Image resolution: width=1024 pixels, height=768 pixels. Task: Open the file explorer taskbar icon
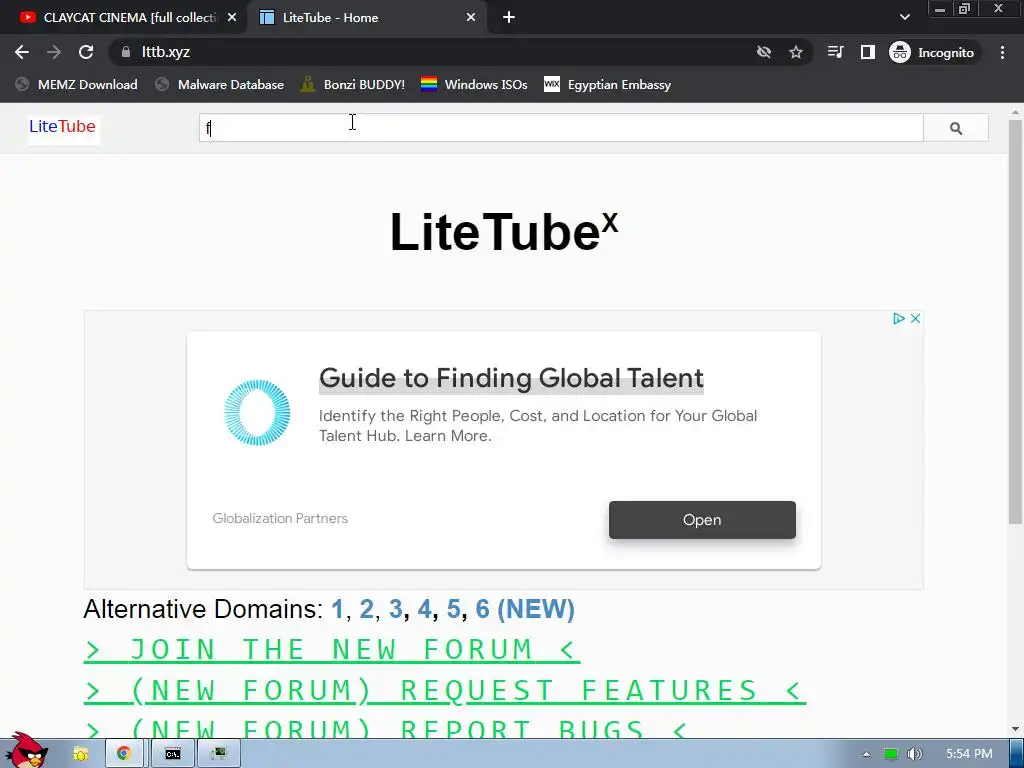tap(80, 754)
